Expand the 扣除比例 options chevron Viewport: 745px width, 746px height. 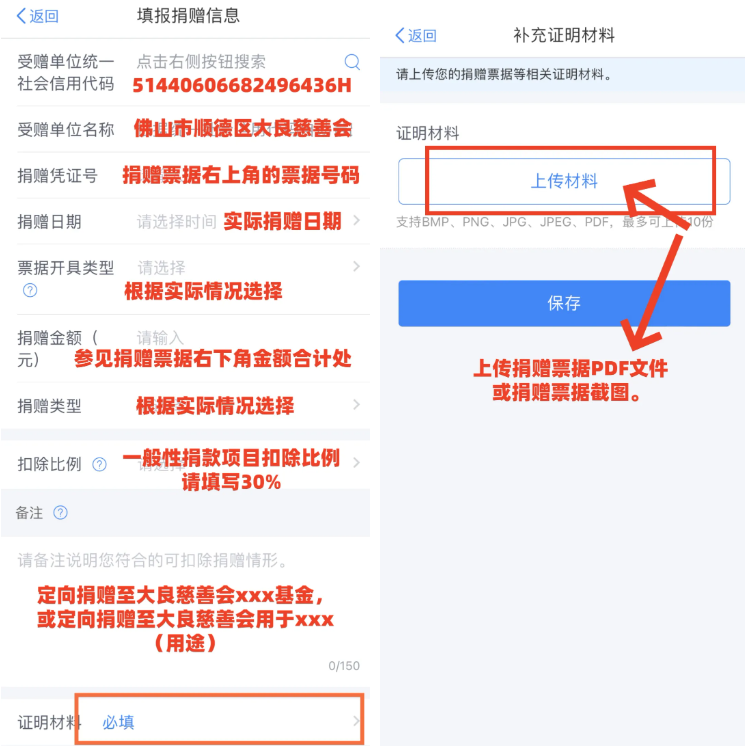pyautogui.click(x=356, y=462)
